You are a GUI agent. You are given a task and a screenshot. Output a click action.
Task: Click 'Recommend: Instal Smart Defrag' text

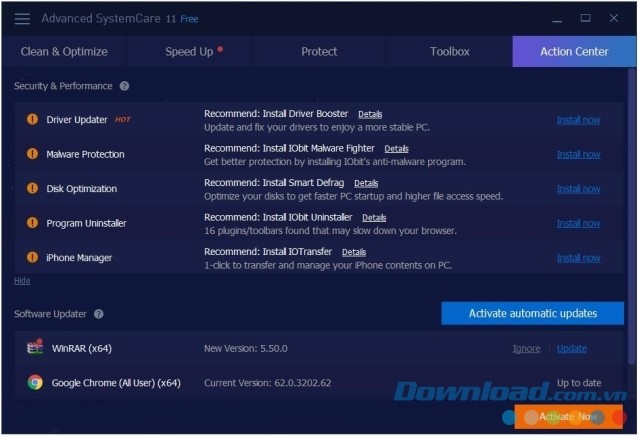[x=274, y=183]
